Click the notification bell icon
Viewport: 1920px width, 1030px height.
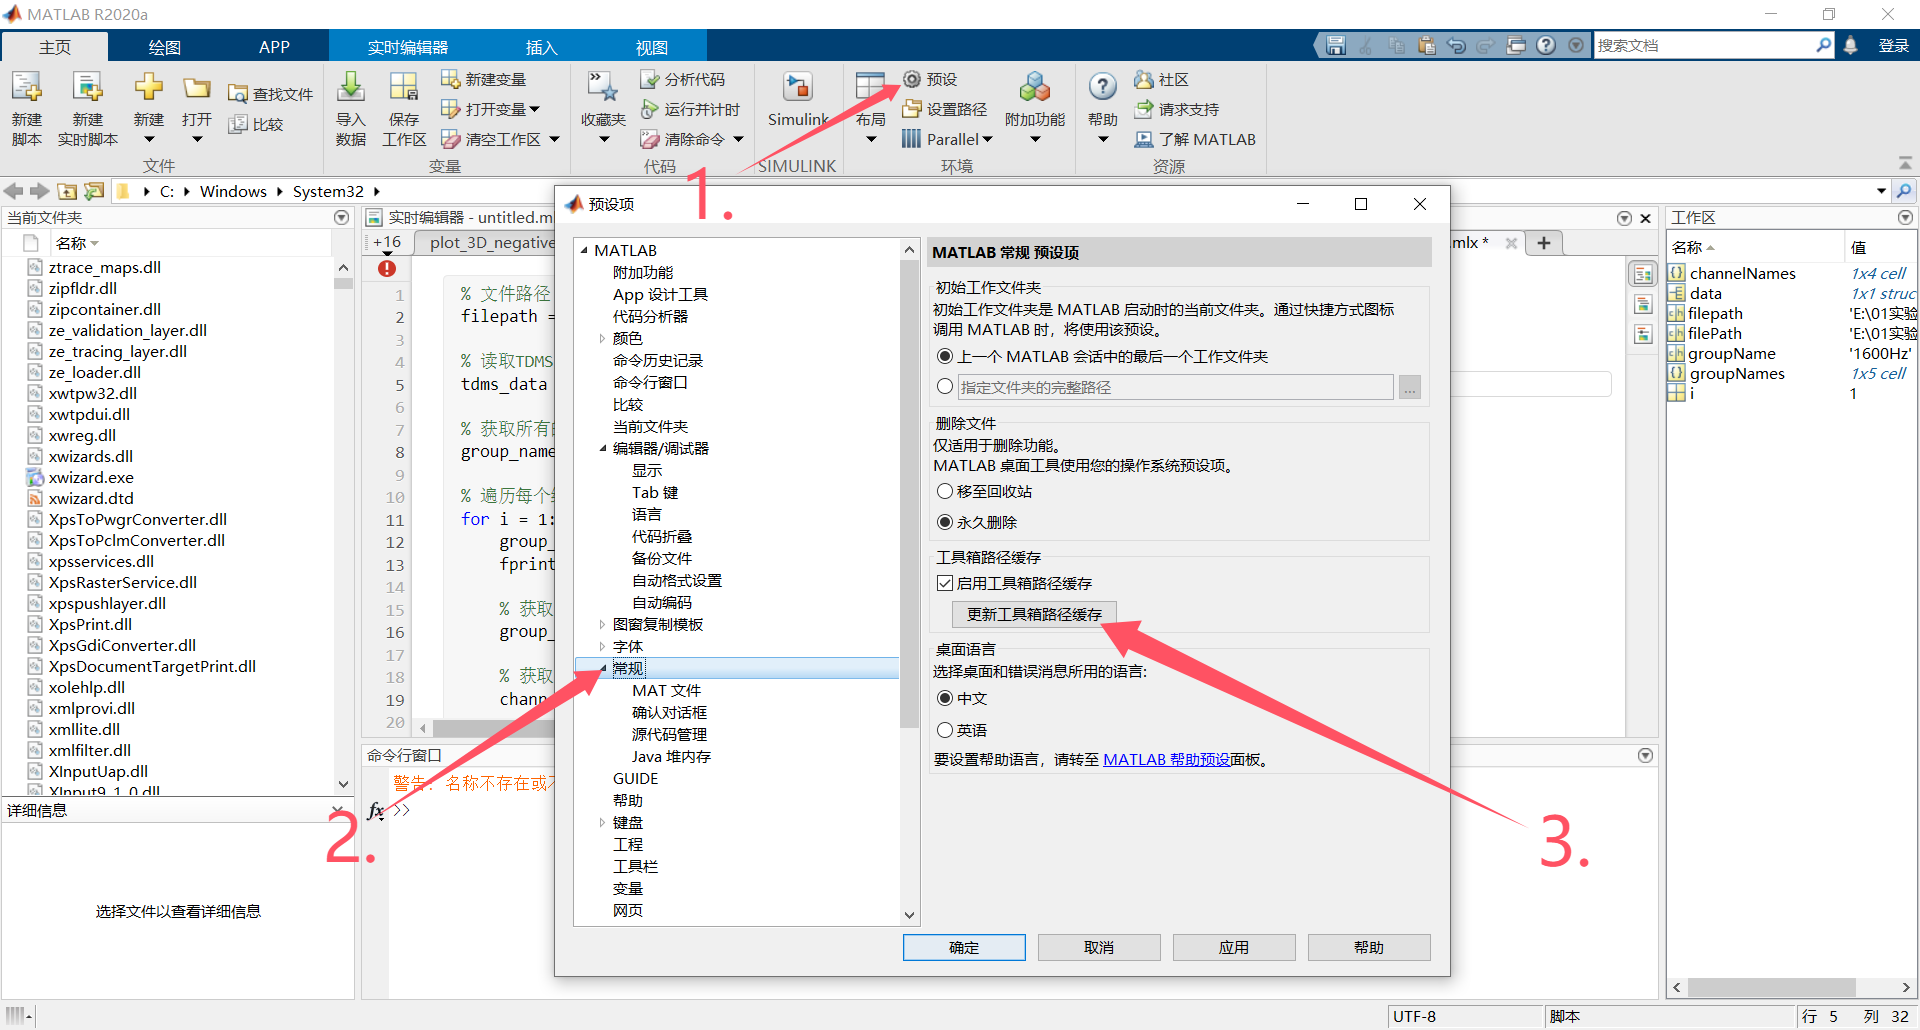pyautogui.click(x=1851, y=45)
